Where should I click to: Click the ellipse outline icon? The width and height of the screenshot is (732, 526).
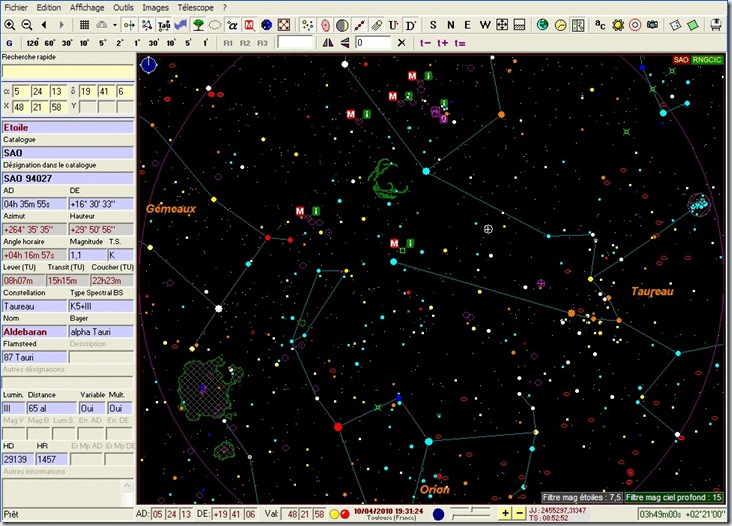point(215,25)
